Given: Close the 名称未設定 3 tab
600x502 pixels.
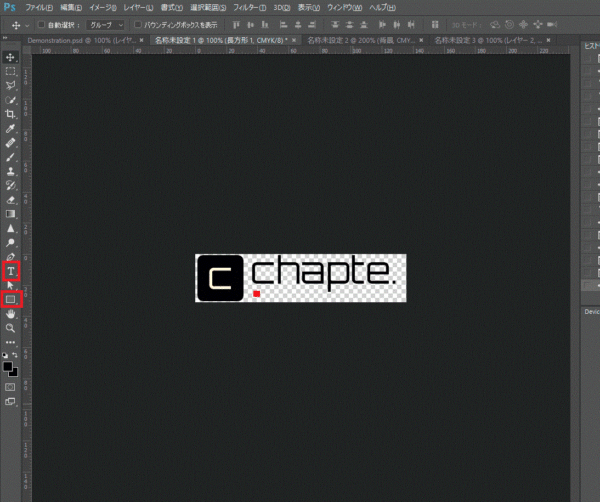Looking at the screenshot, I should click(x=548, y=40).
